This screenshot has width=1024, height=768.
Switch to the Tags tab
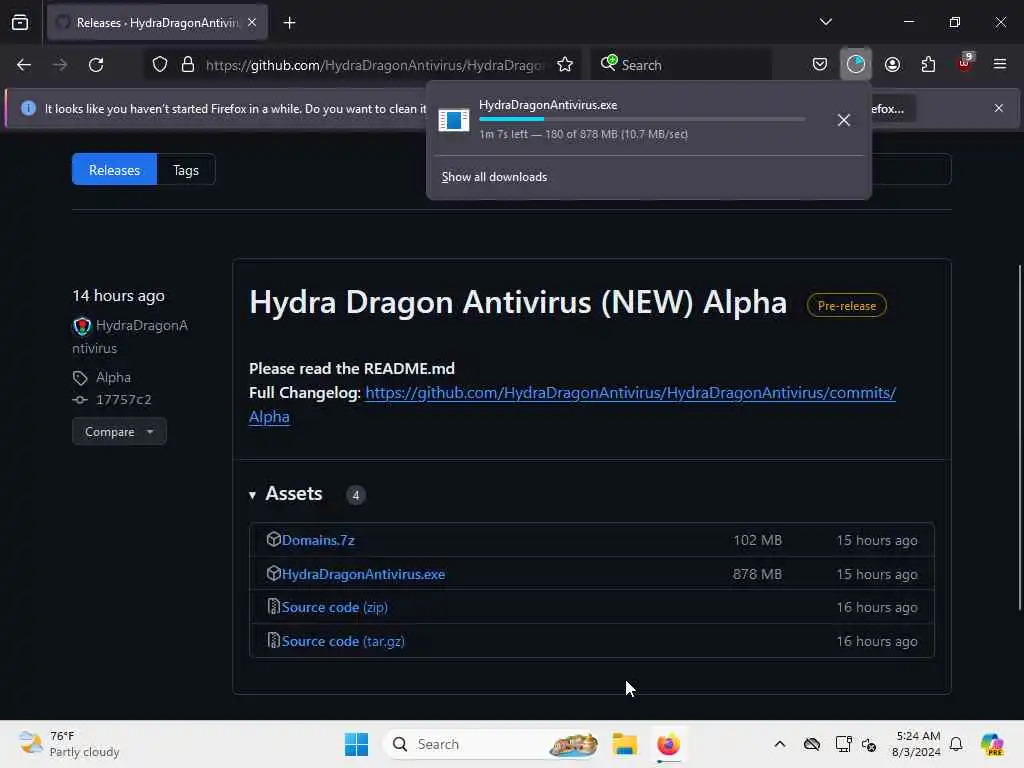(186, 170)
